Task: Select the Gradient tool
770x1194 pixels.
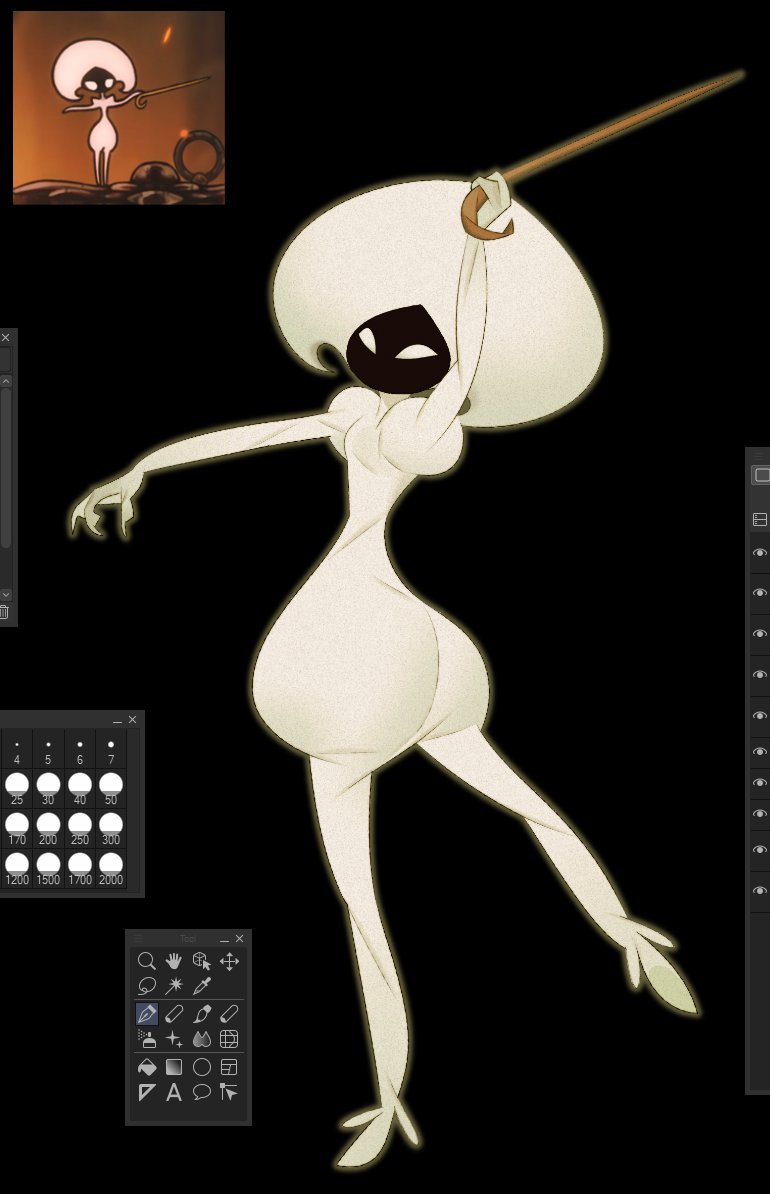Action: pyautogui.click(x=174, y=1068)
